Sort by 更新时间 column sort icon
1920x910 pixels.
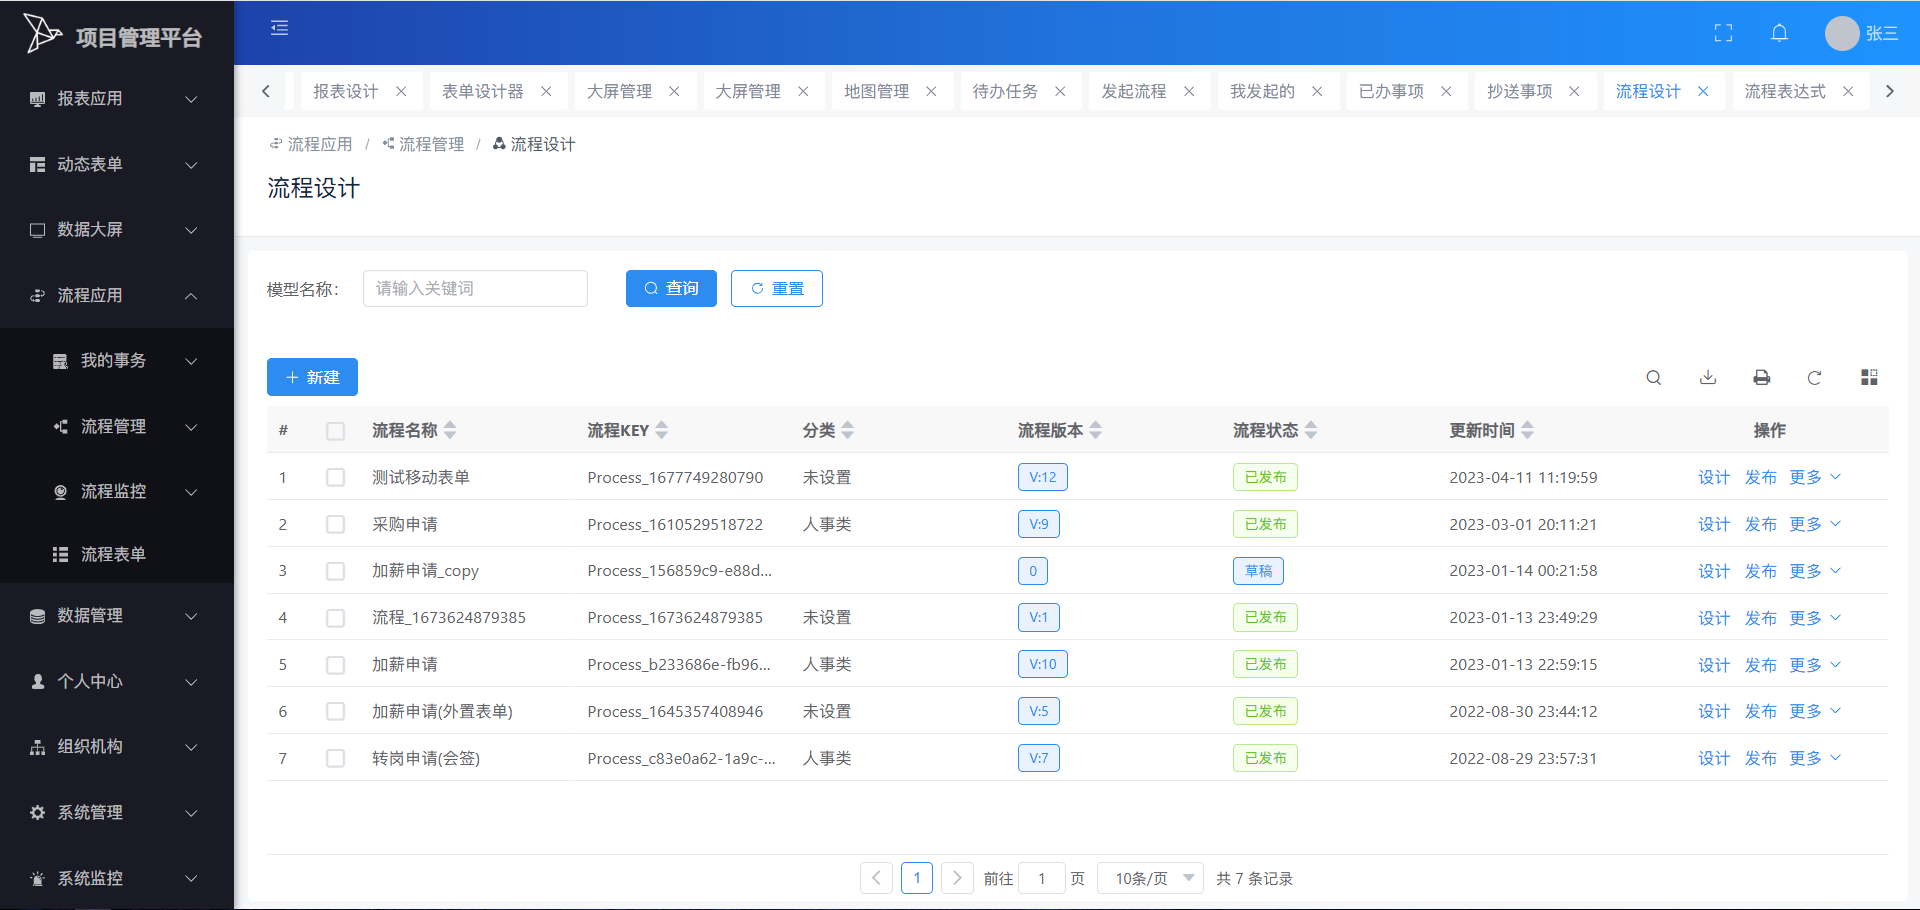click(x=1527, y=430)
